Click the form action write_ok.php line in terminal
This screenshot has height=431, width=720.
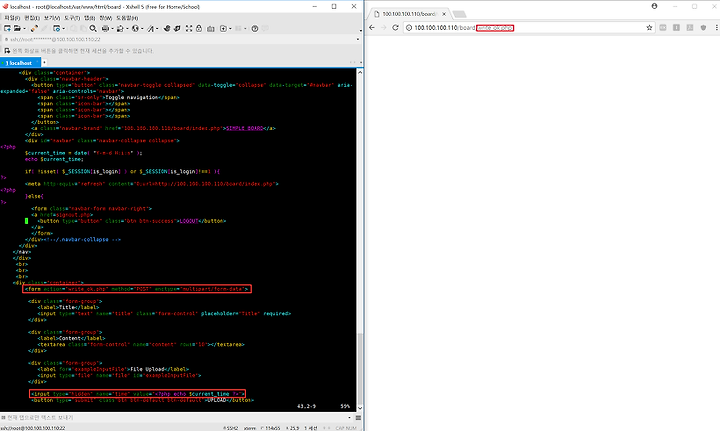137,289
